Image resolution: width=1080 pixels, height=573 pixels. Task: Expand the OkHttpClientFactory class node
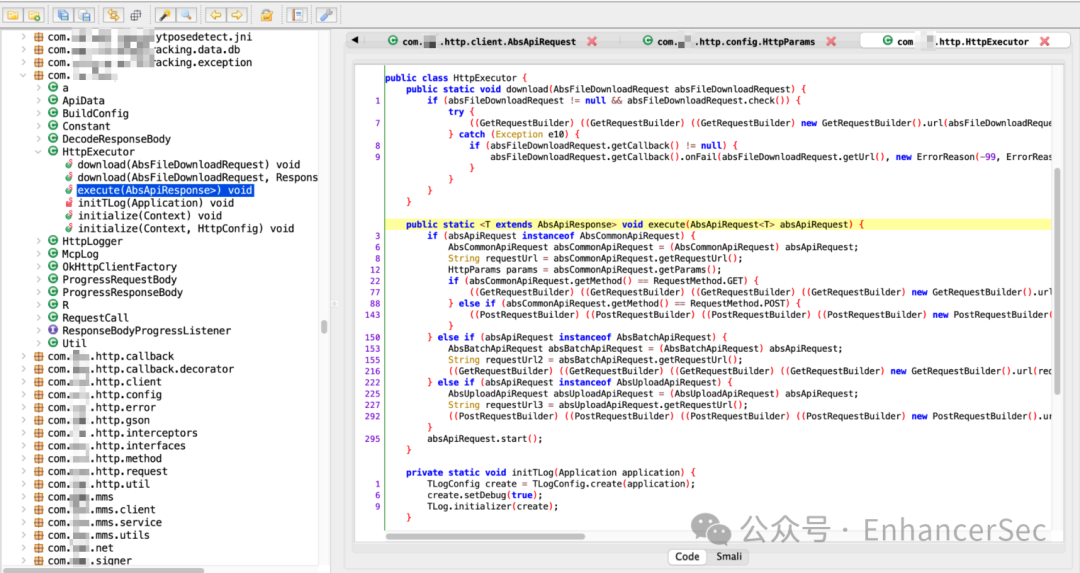point(39,267)
